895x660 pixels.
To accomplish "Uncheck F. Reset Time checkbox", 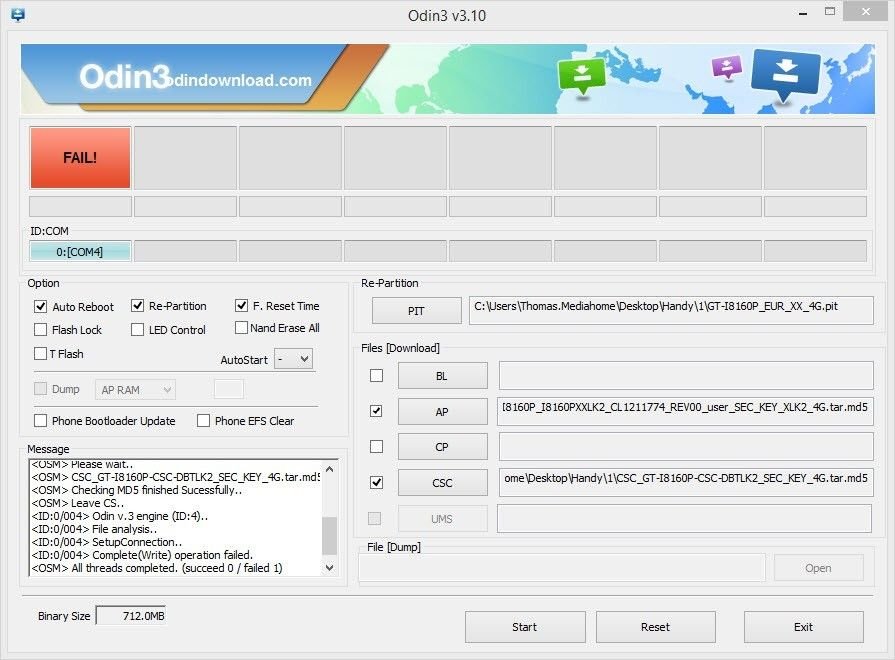I will coord(241,306).
